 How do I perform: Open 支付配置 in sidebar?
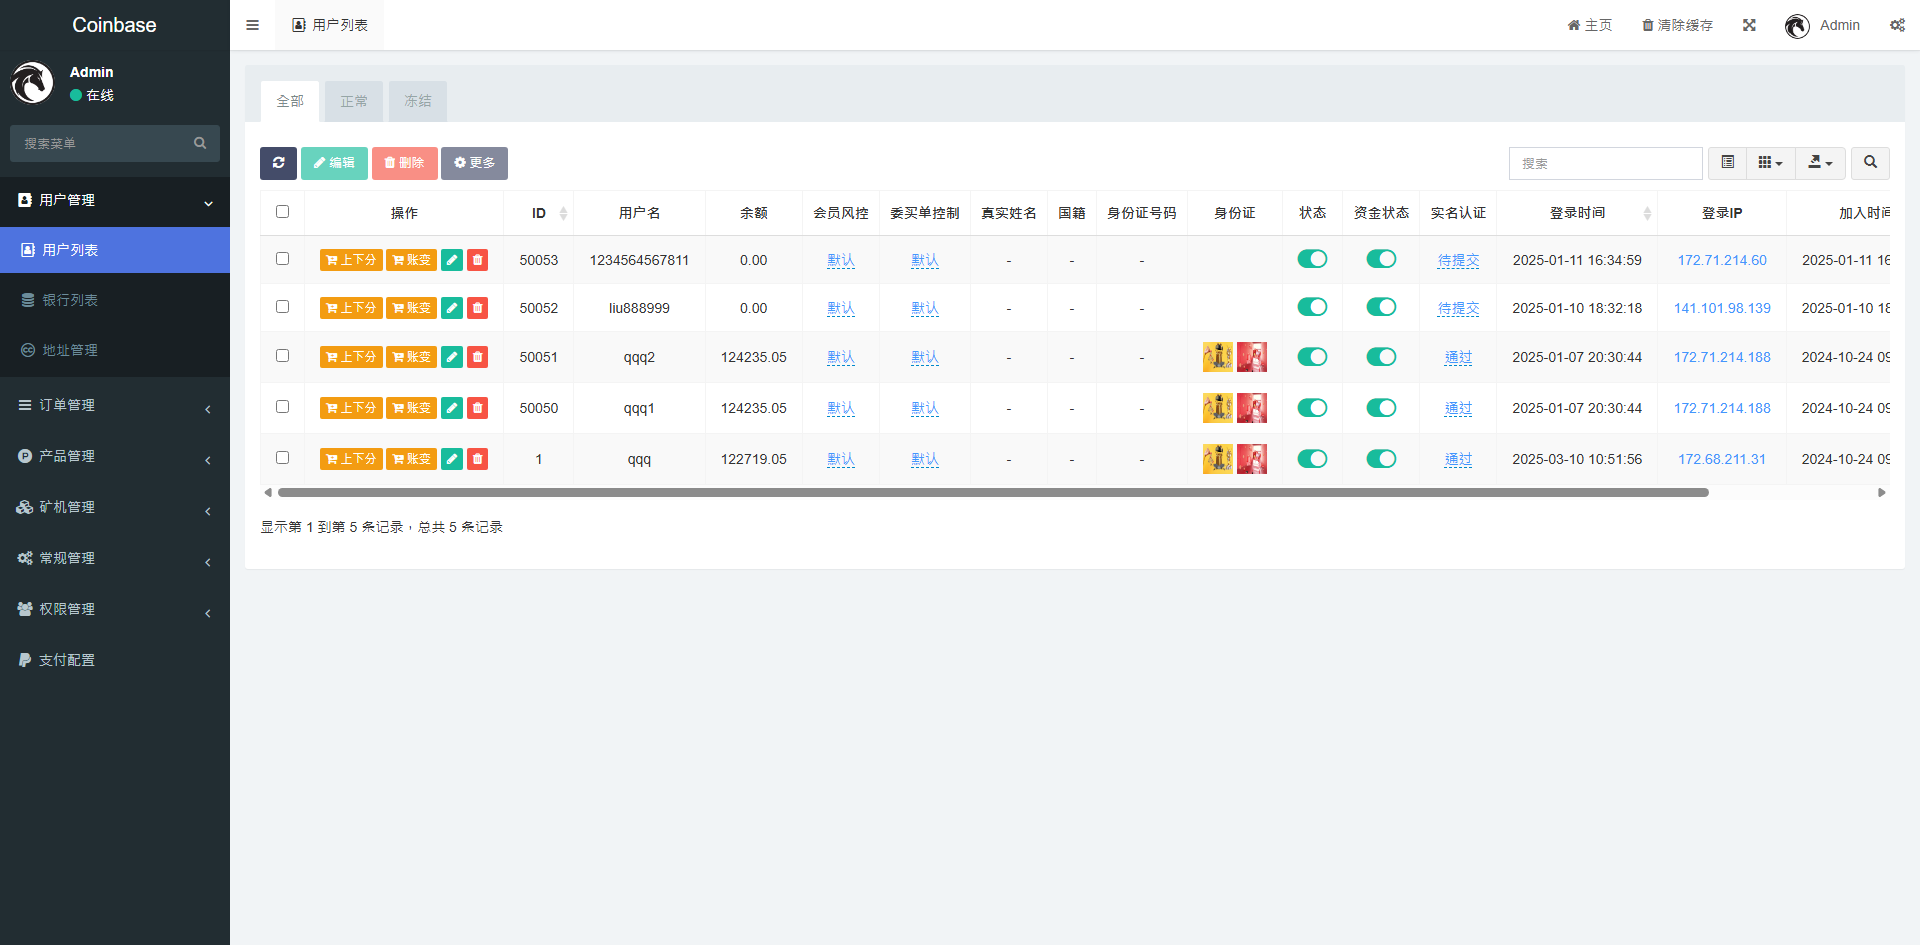click(x=115, y=660)
